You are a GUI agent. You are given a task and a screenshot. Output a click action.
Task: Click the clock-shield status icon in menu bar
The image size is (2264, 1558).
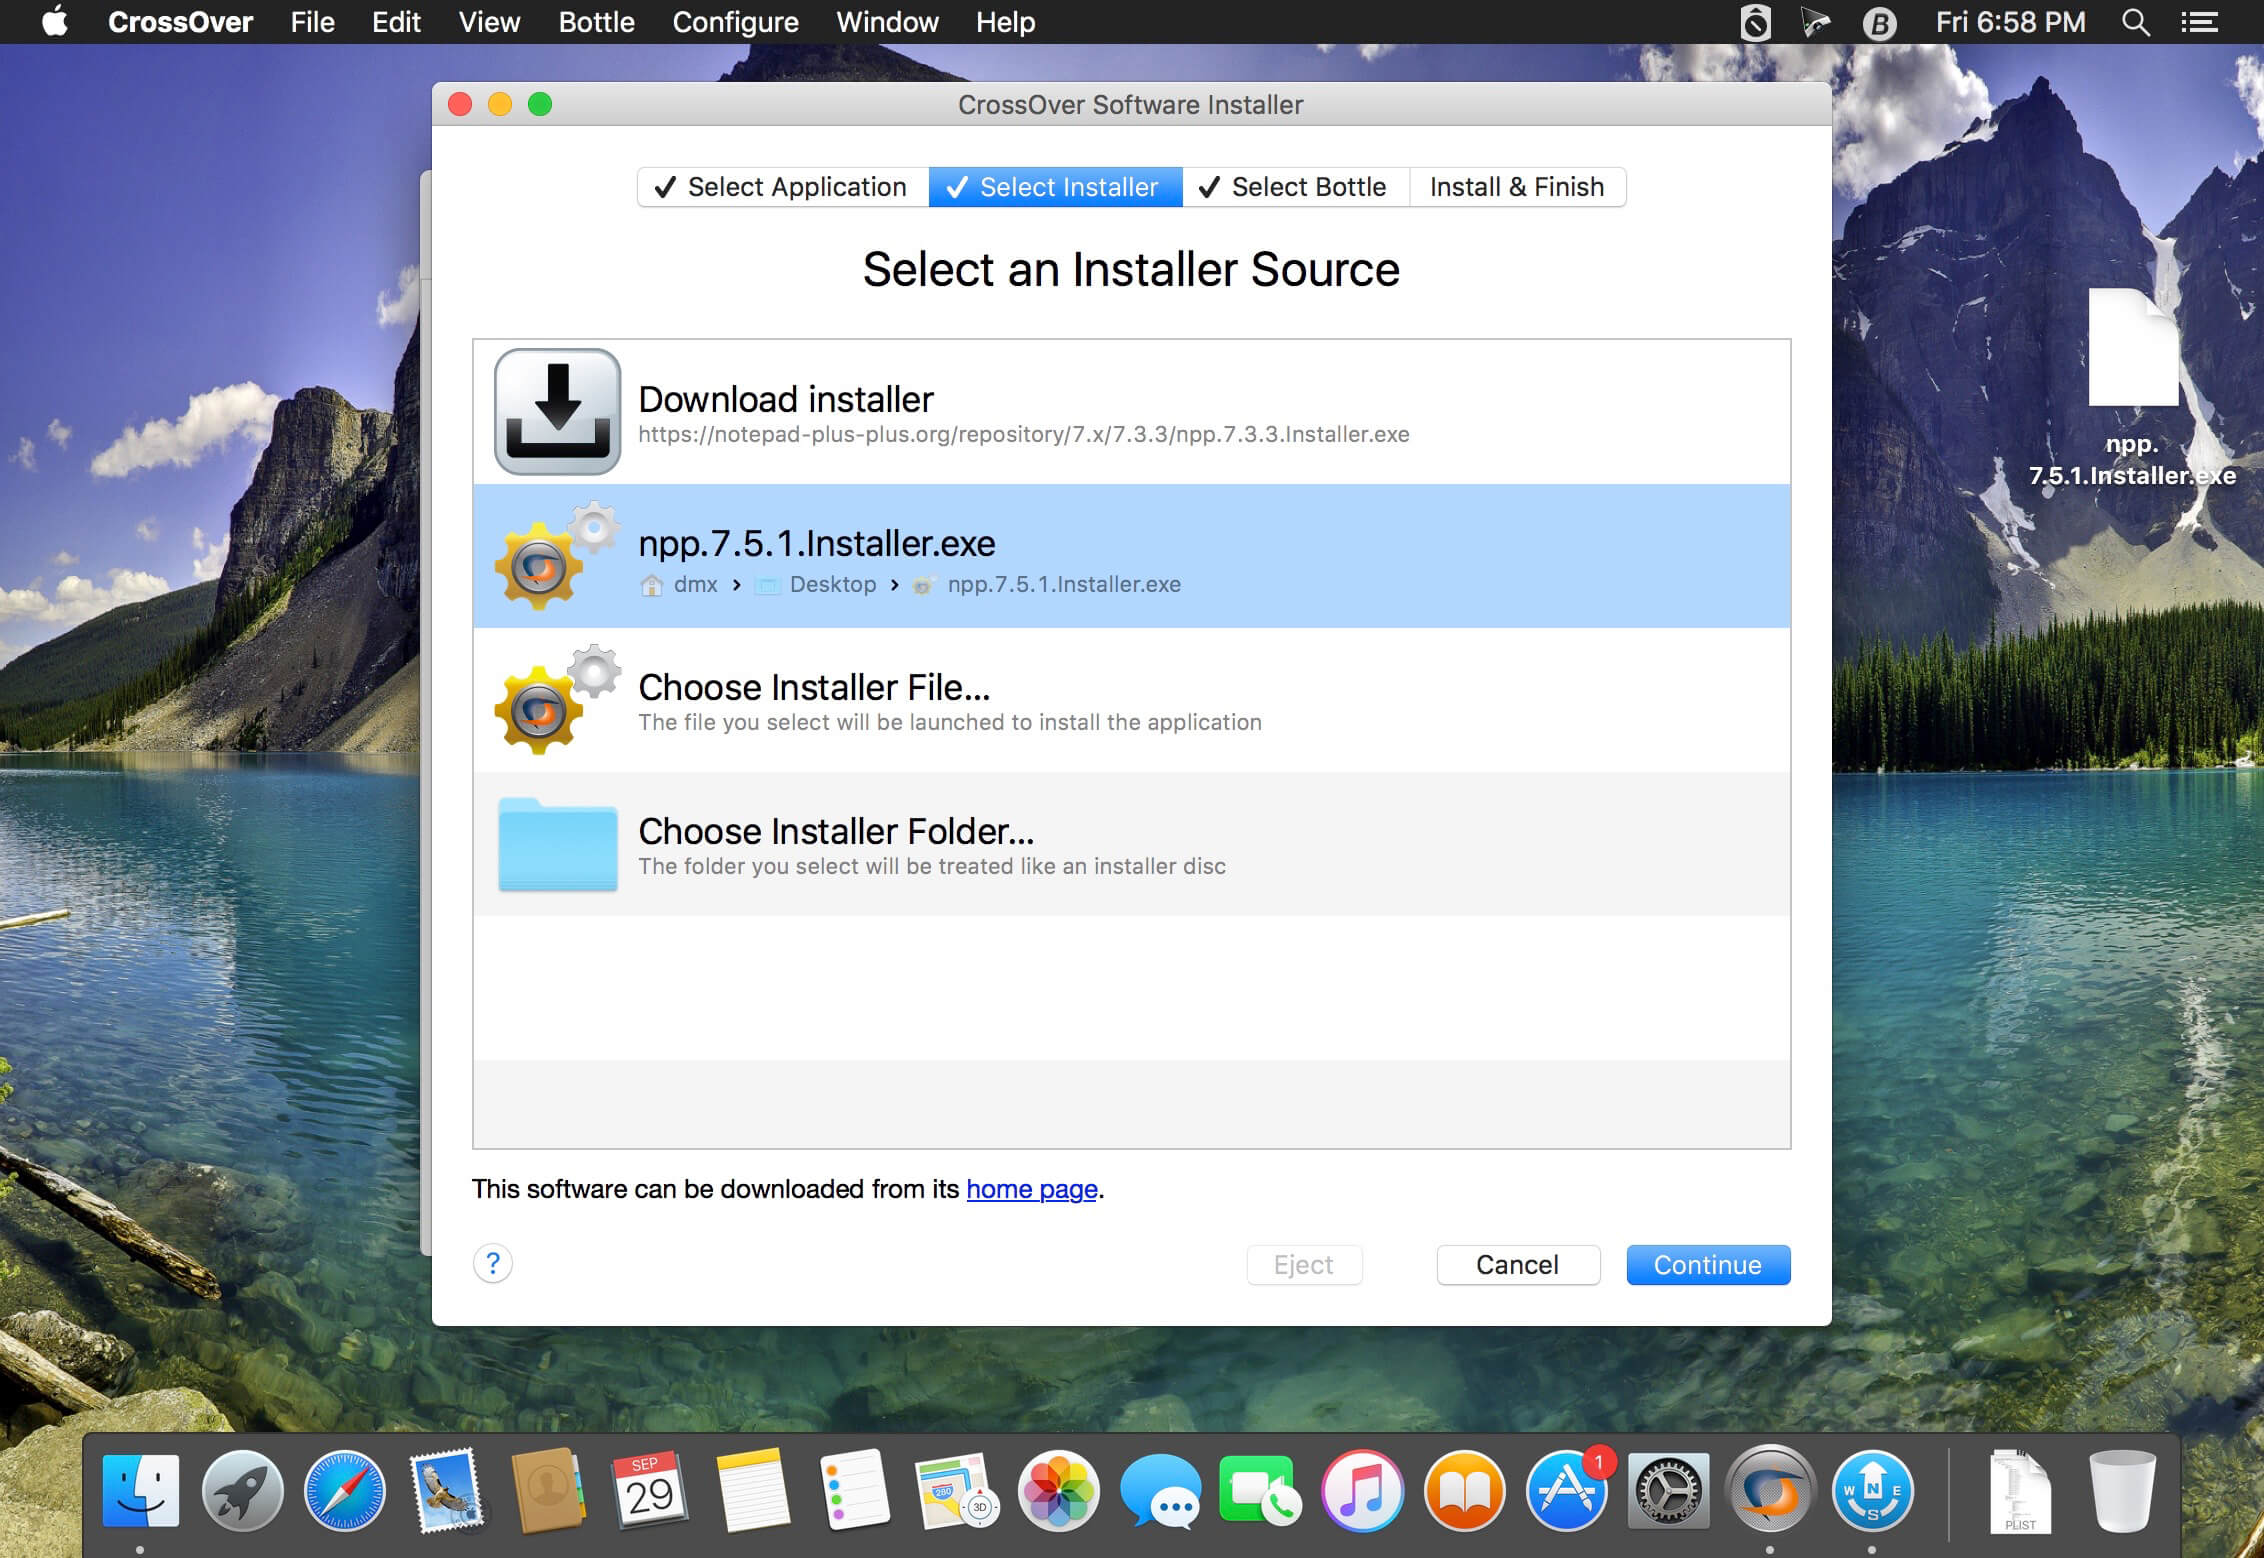pyautogui.click(x=1755, y=22)
